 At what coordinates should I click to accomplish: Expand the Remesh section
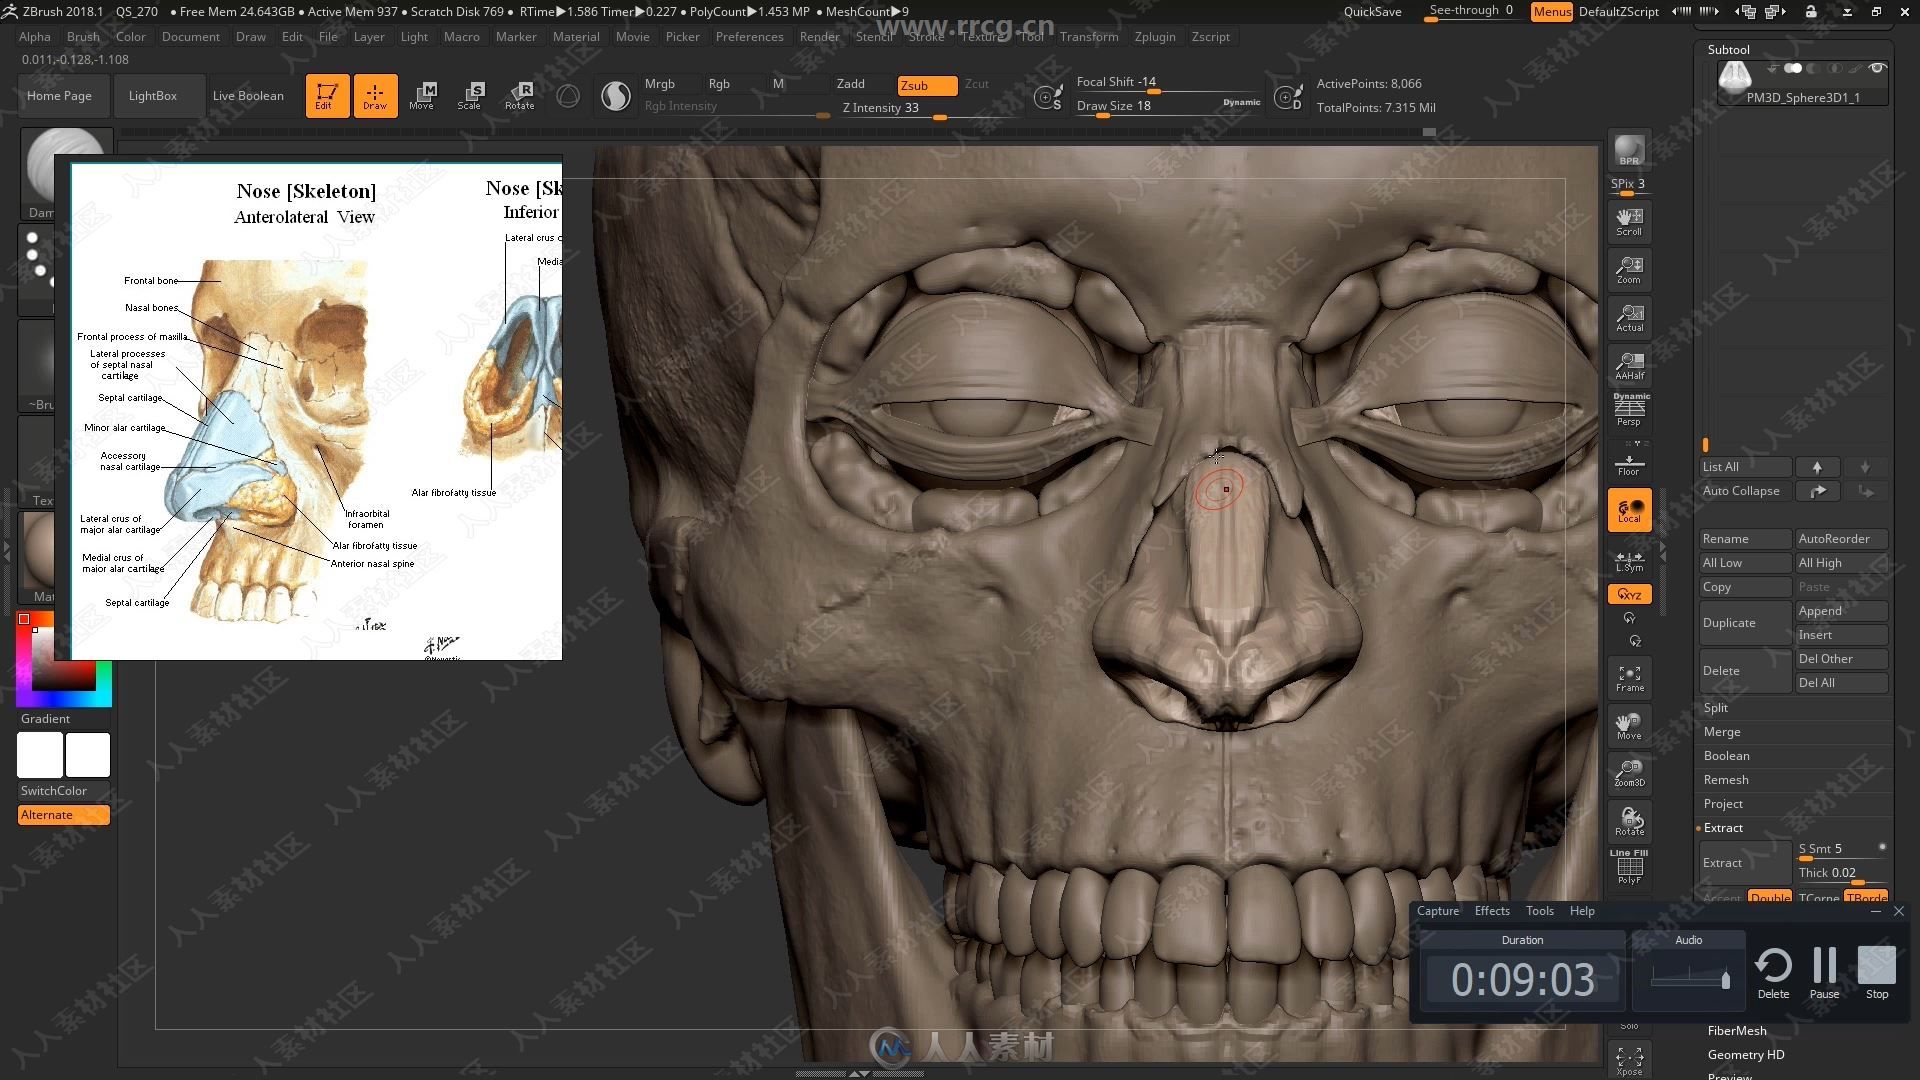pos(1726,780)
